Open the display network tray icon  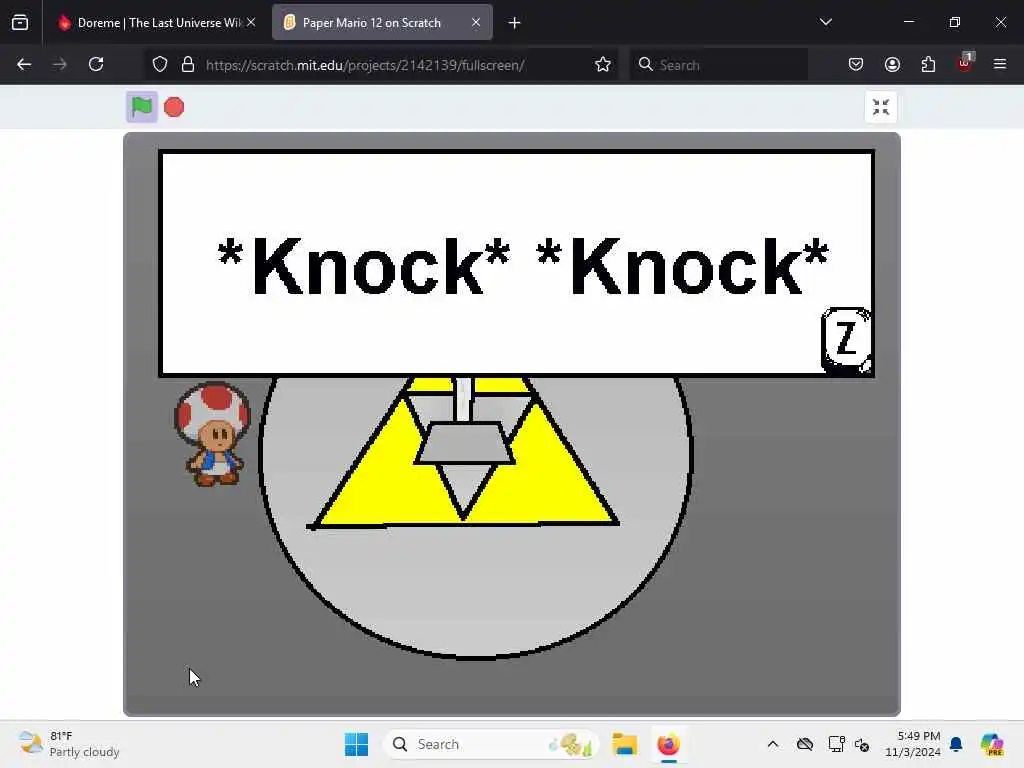pos(836,744)
